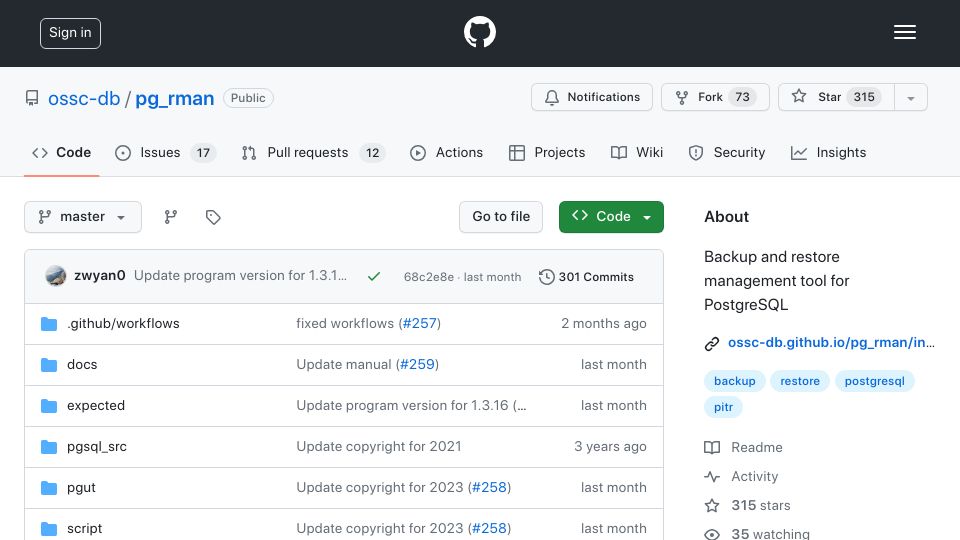This screenshot has height=540, width=960.
Task: Click the folder icon beside docs
Action: coord(49,365)
